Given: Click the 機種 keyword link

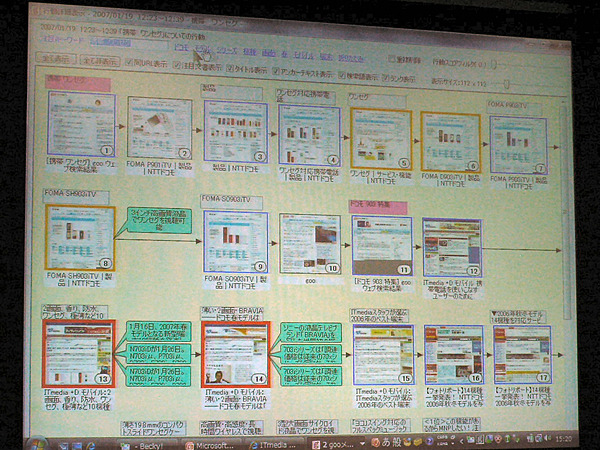Looking at the screenshot, I should point(249,52).
